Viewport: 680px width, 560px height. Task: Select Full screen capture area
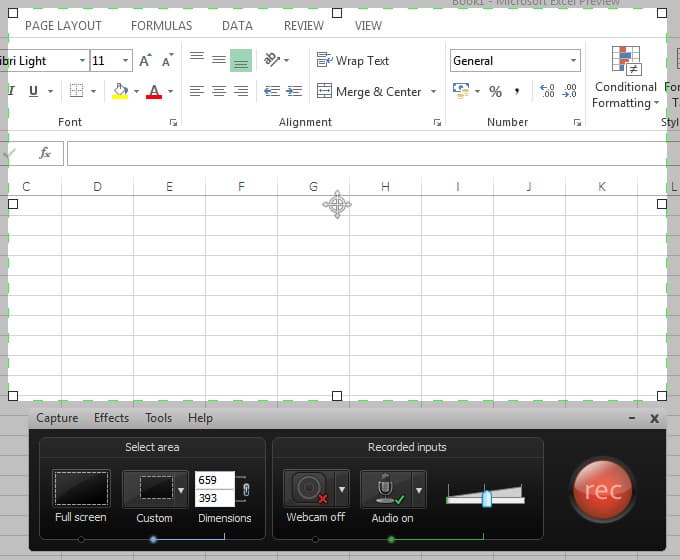81,489
